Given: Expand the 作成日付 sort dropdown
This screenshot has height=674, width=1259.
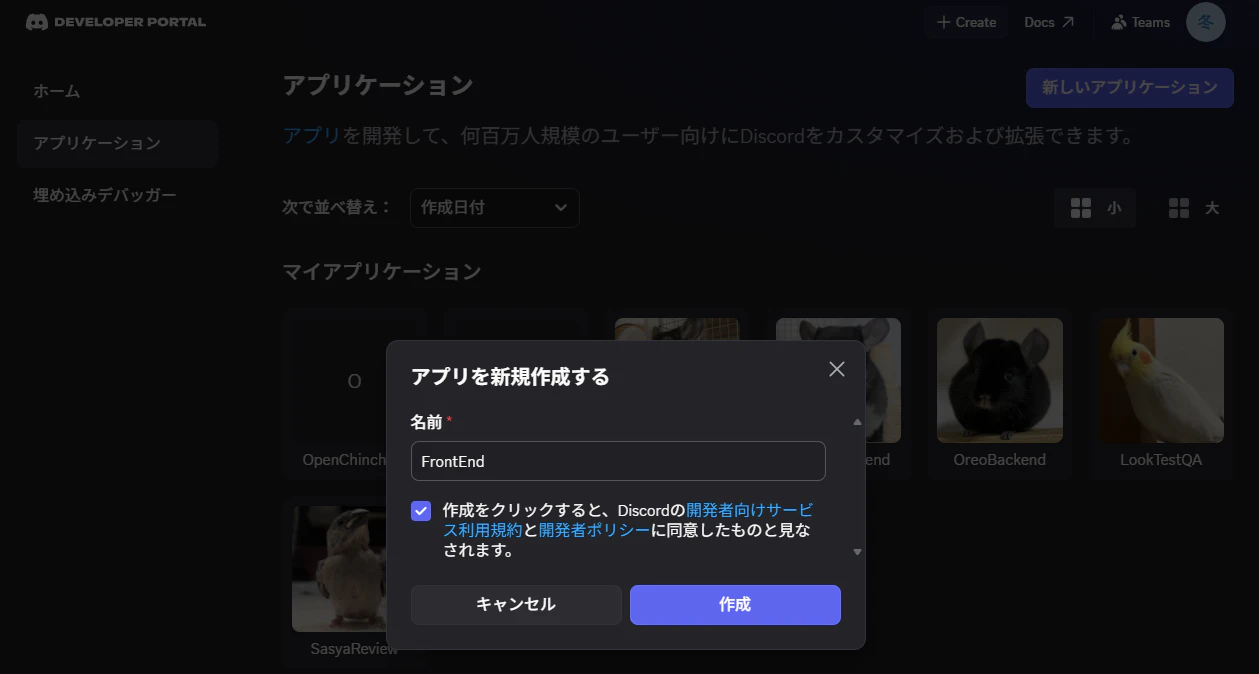Looking at the screenshot, I should (495, 208).
